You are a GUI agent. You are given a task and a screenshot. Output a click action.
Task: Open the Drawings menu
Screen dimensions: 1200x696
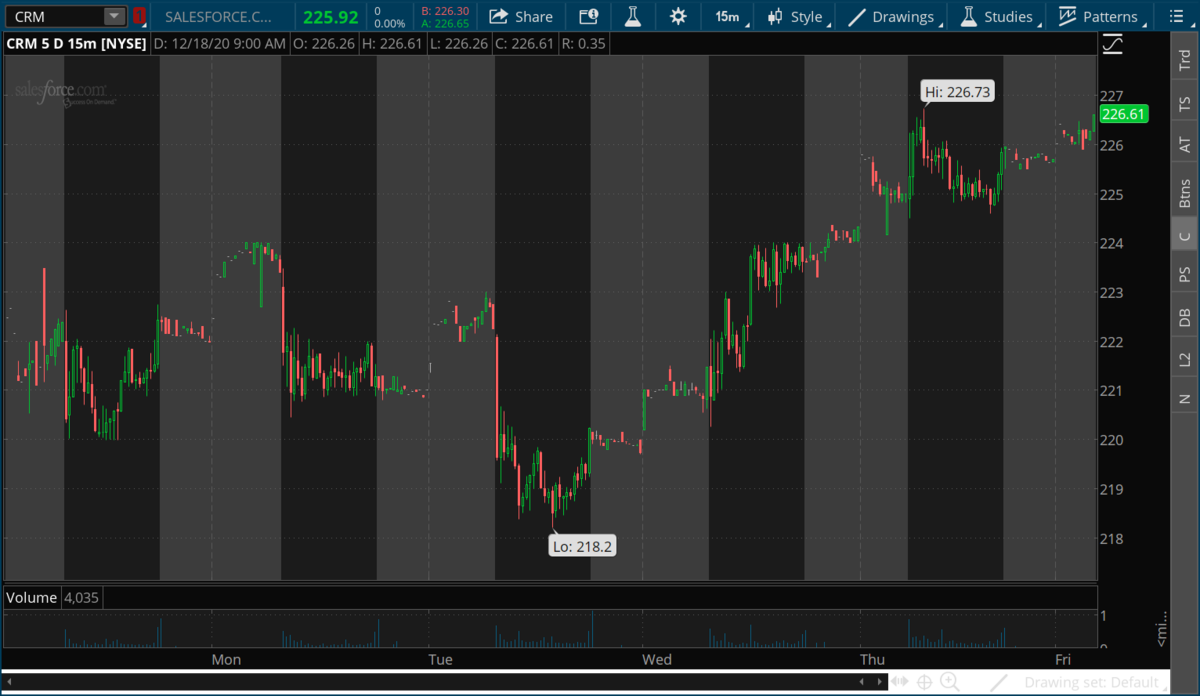coord(895,17)
